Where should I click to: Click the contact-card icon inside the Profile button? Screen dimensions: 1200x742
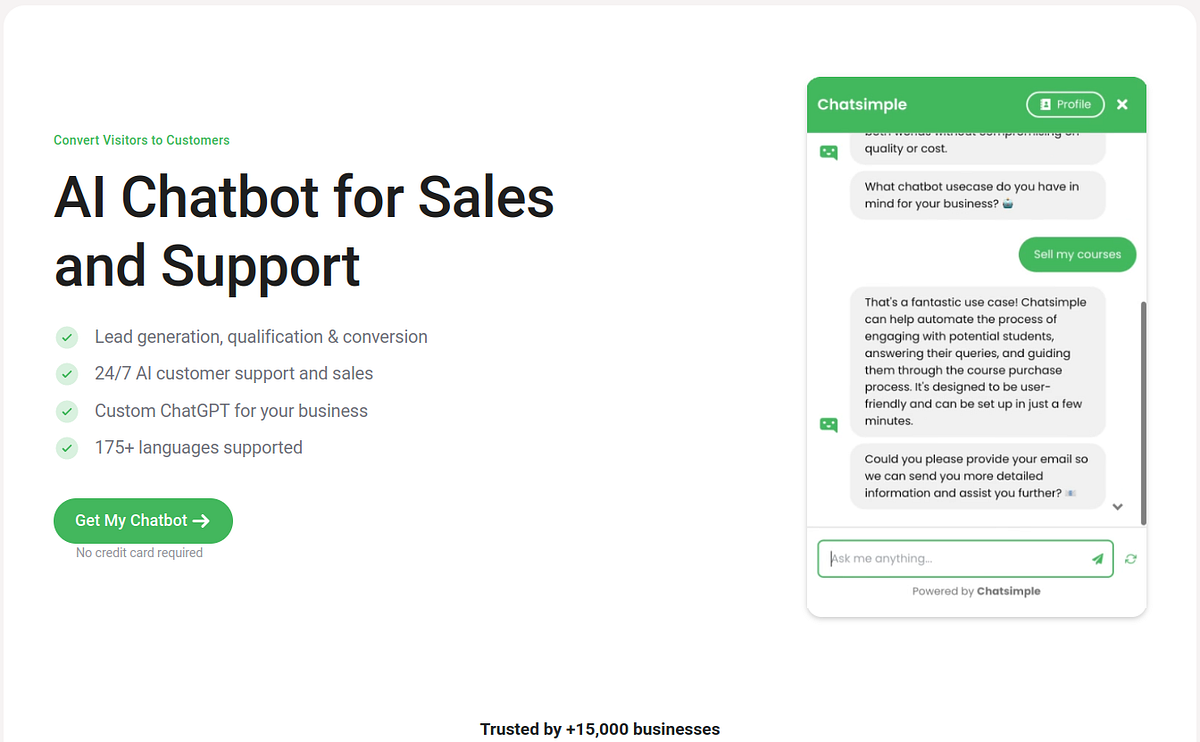click(x=1043, y=104)
